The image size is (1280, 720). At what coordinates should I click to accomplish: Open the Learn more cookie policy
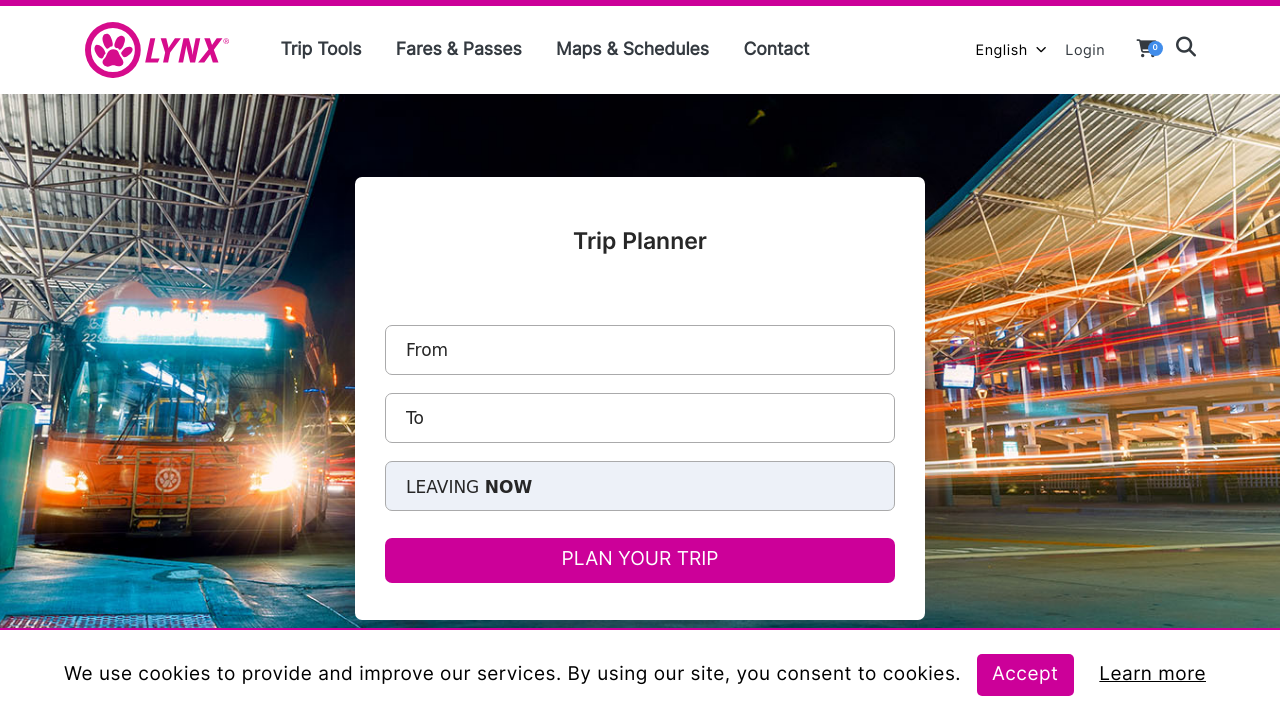(x=1152, y=673)
